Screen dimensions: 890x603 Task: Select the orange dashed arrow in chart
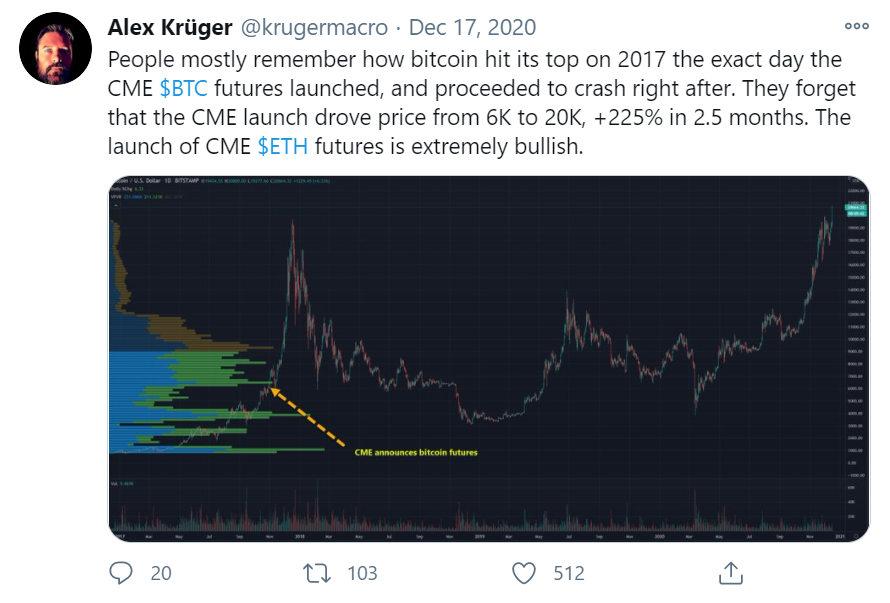tap(308, 417)
